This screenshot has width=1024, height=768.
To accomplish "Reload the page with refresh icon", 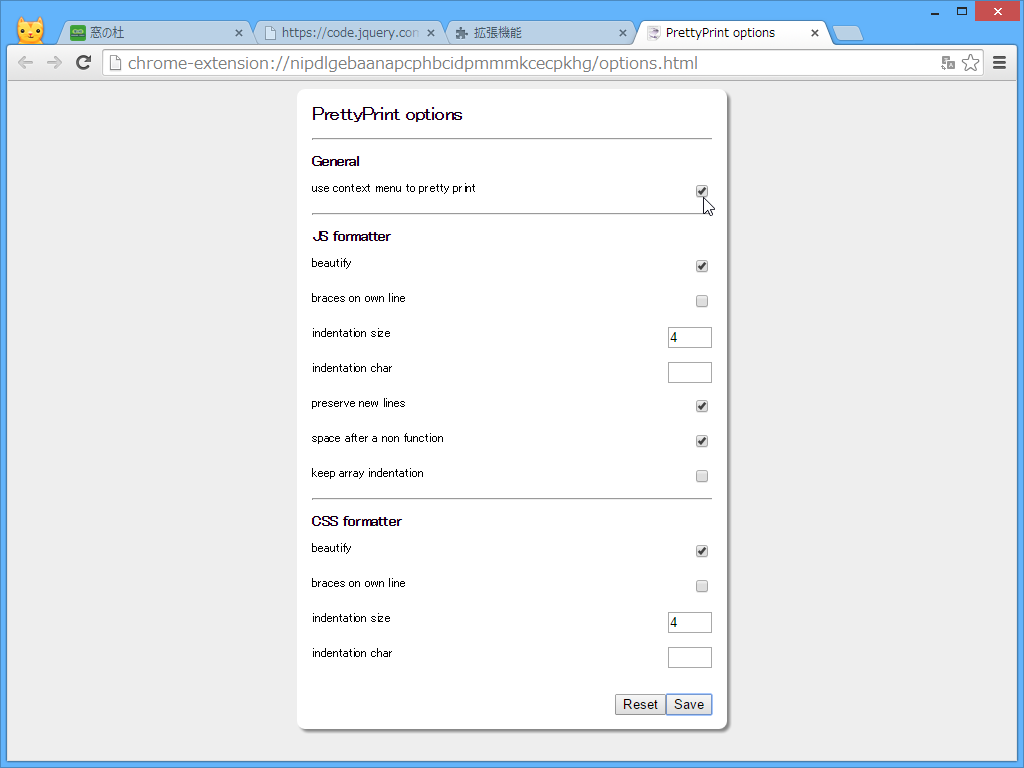I will 84,63.
